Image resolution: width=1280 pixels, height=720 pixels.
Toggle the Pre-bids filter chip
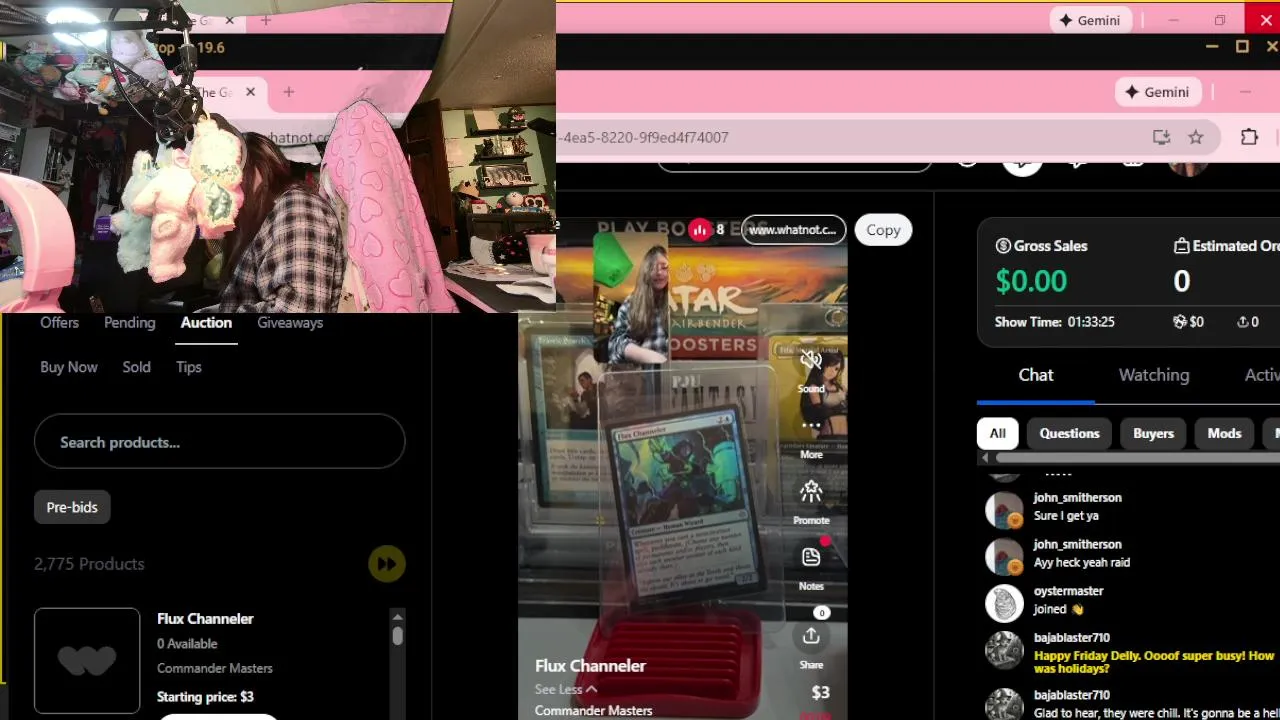(72, 507)
